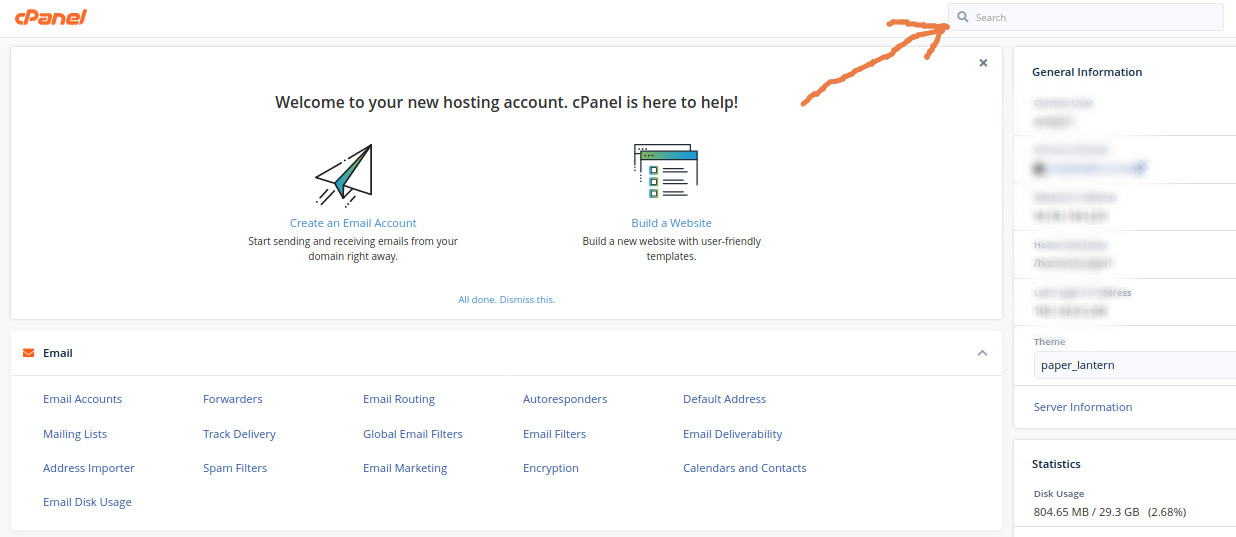Focus the Search input field
The image size is (1236, 537).
click(x=1085, y=17)
